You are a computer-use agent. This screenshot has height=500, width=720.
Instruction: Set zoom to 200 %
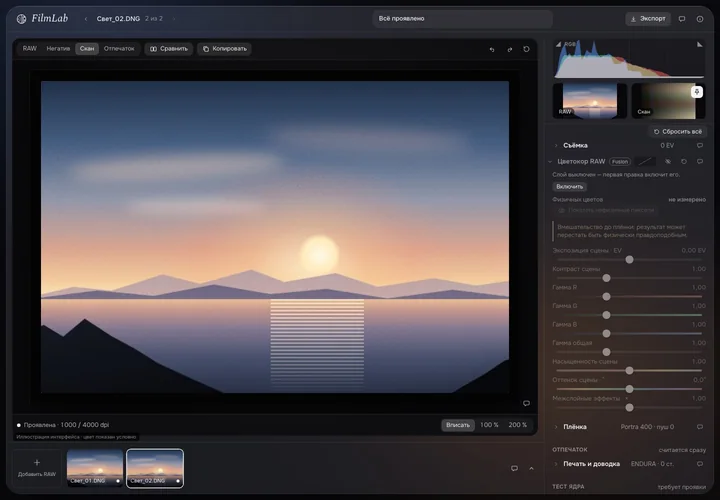coord(518,425)
